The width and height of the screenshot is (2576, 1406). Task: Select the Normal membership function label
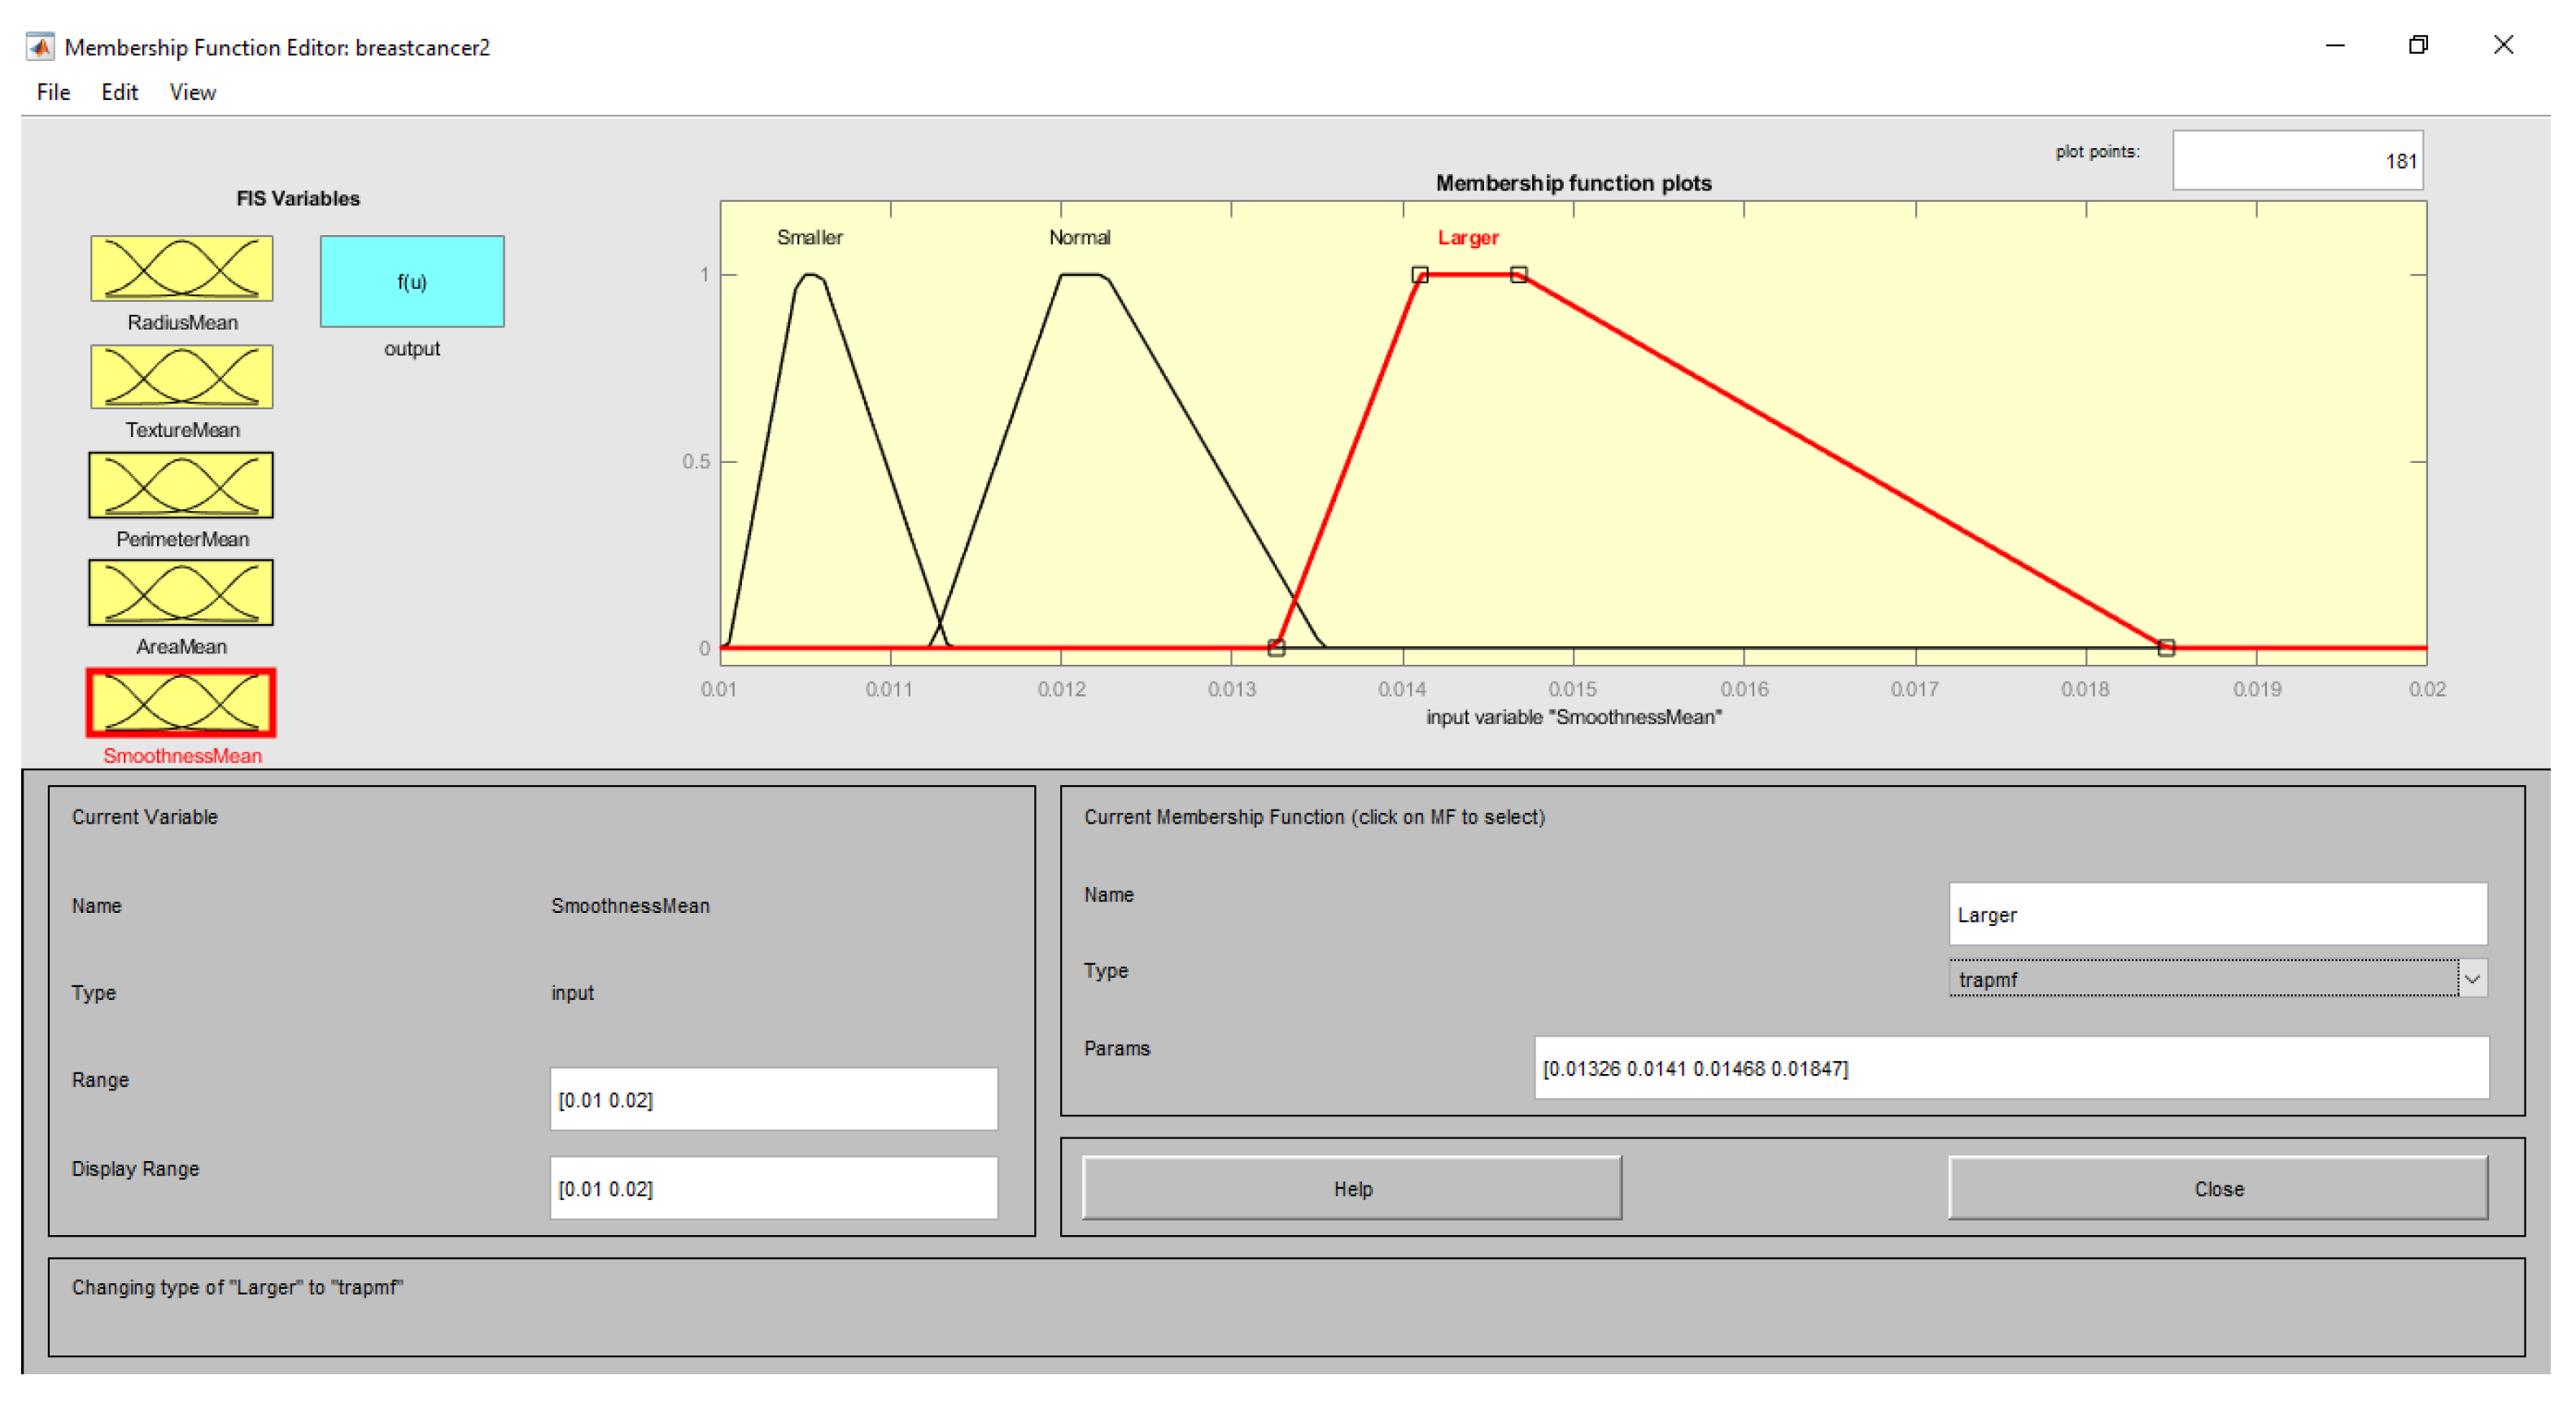point(1079,237)
